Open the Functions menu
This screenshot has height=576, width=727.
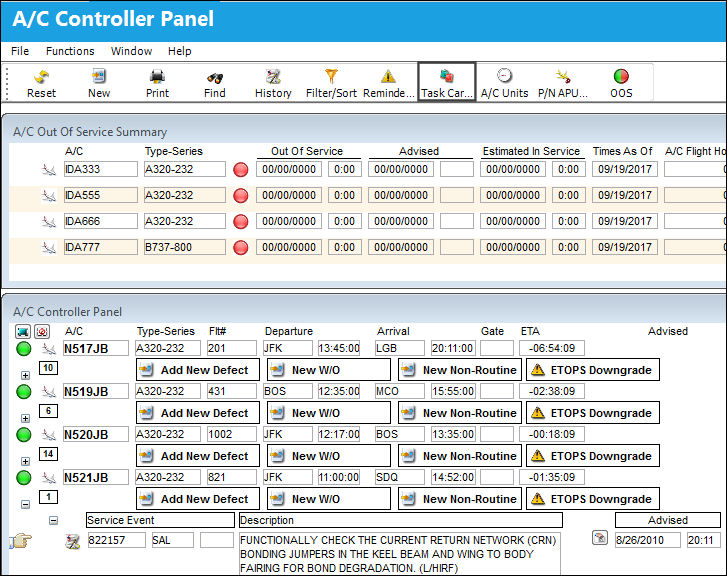pyautogui.click(x=70, y=51)
